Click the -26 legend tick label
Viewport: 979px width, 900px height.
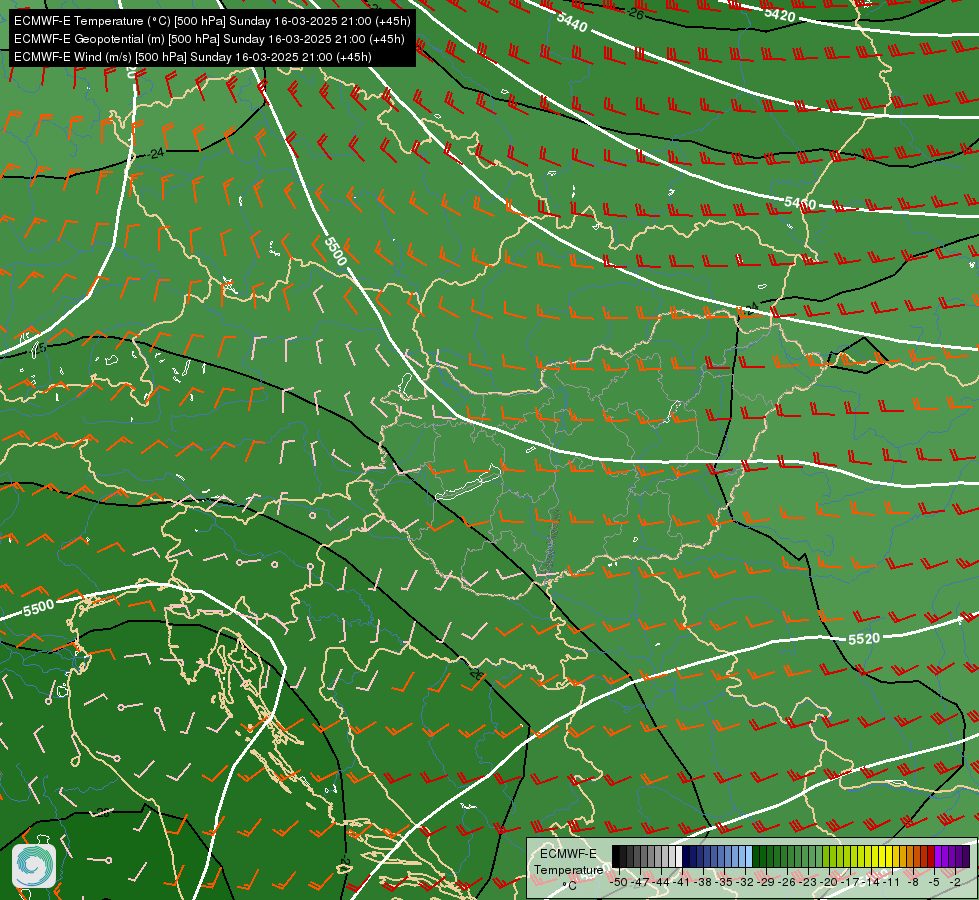point(787,882)
